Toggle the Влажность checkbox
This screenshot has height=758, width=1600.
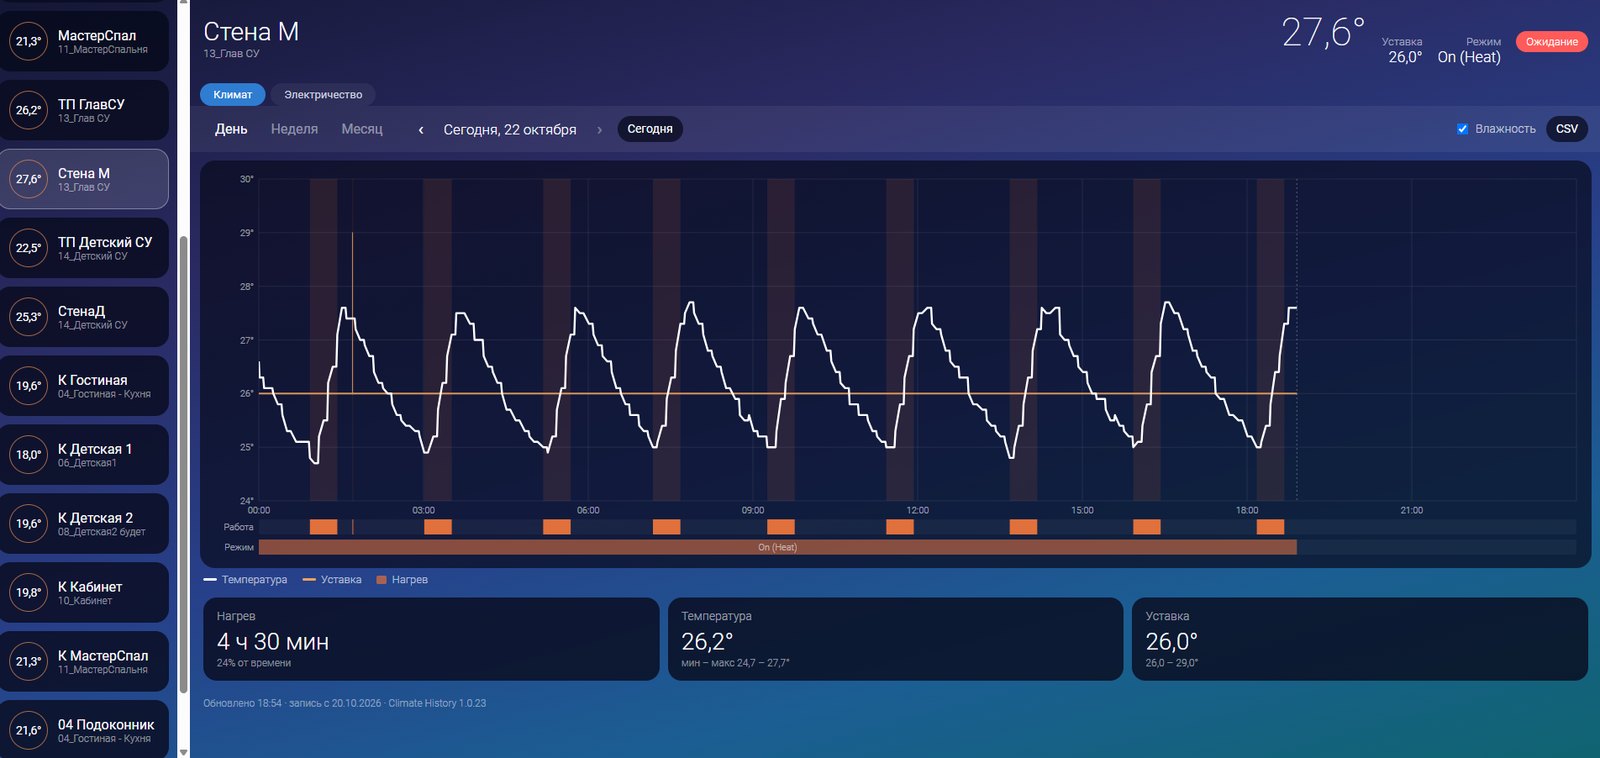(1462, 129)
